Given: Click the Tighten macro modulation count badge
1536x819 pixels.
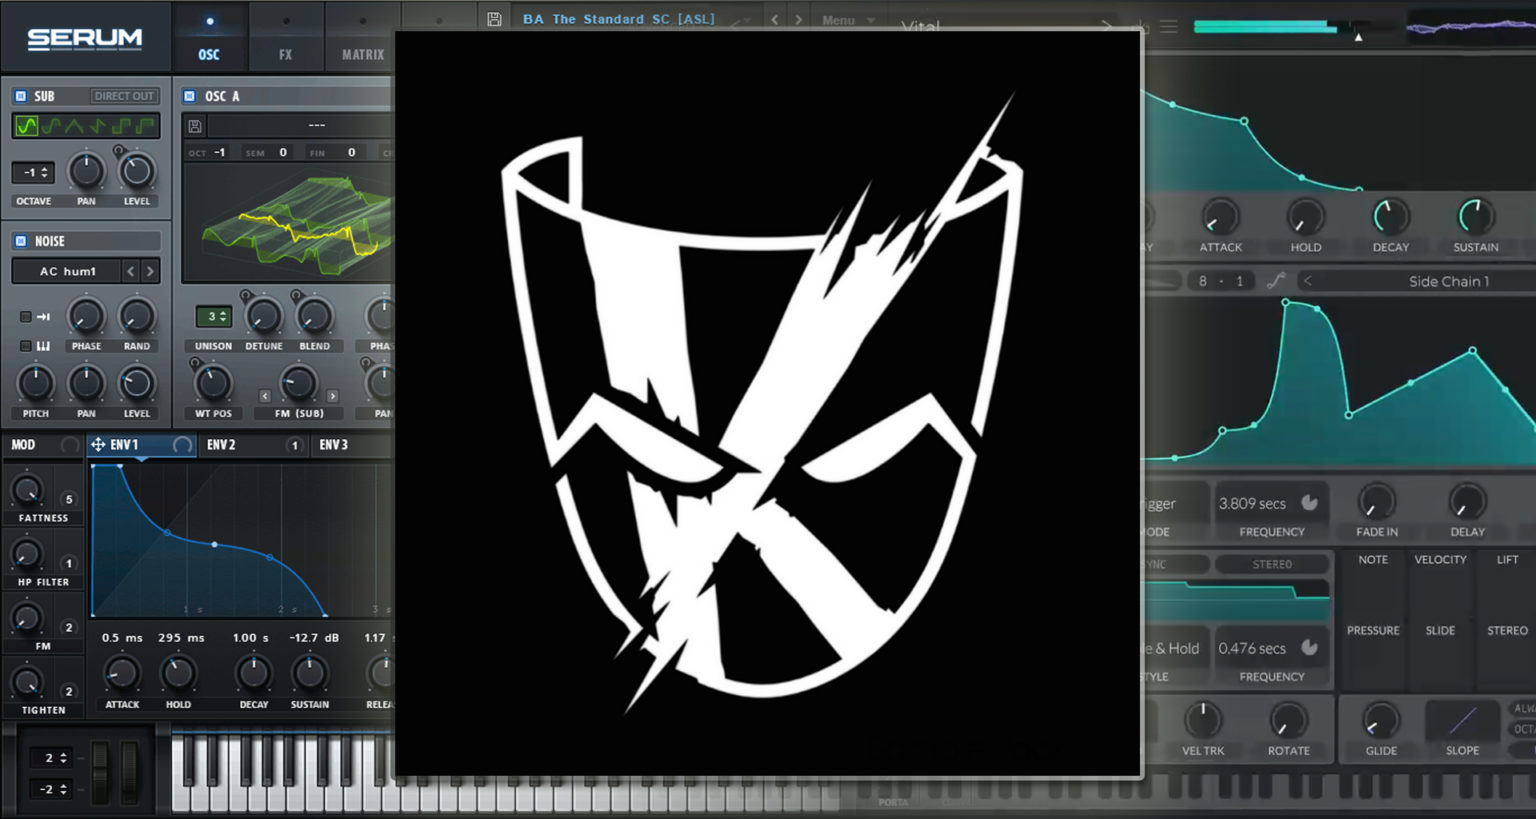Looking at the screenshot, I should pyautogui.click(x=69, y=691).
